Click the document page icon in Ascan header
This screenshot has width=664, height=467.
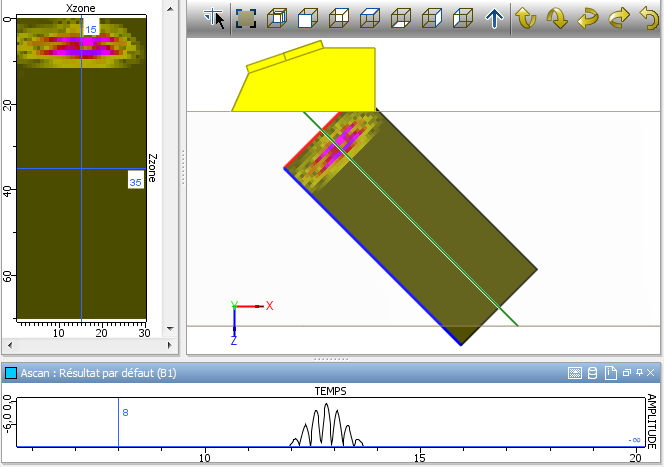(x=608, y=373)
